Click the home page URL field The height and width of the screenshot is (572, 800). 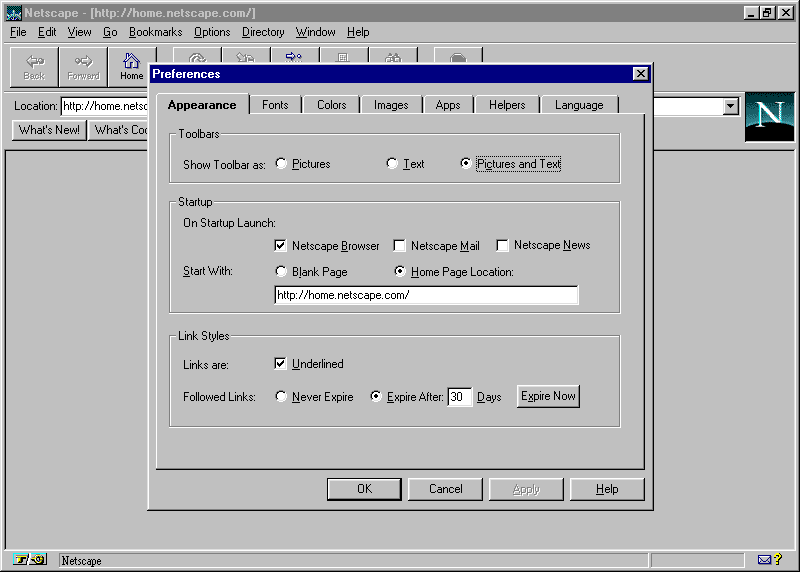coord(427,295)
